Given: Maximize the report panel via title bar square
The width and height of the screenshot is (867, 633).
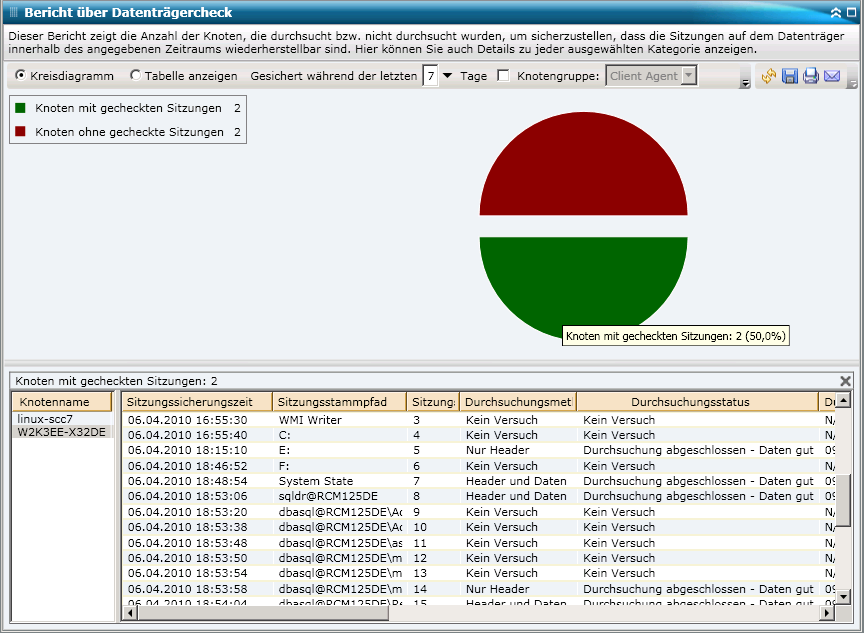Looking at the screenshot, I should (x=851, y=13).
